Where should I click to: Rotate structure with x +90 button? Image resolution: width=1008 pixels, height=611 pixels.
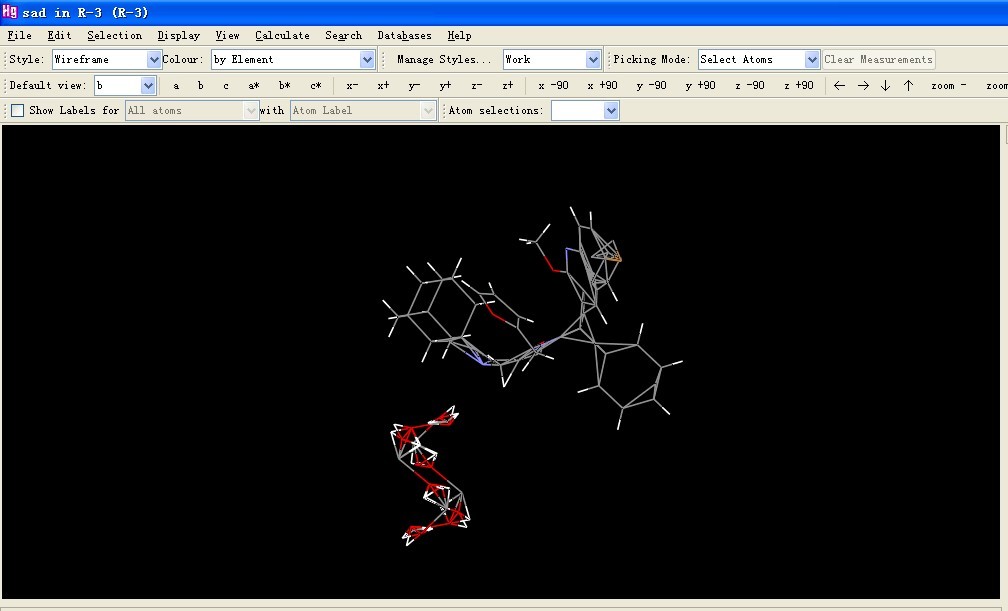602,86
